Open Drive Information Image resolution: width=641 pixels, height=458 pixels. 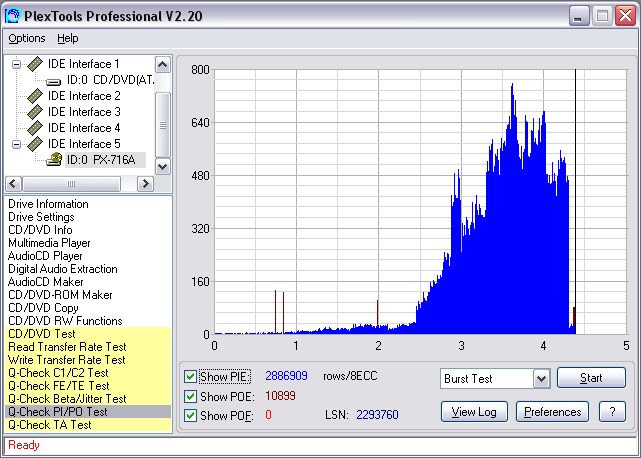tap(48, 204)
